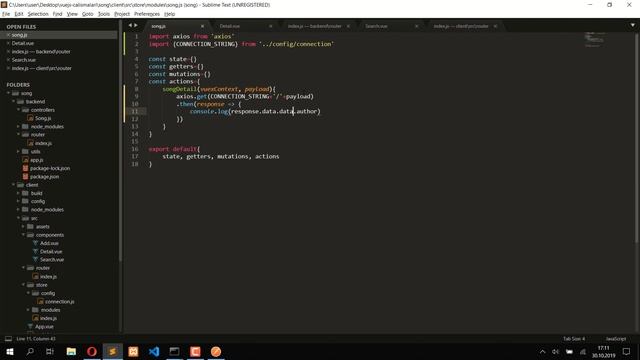640x360 pixels.
Task: Open the Project menu
Action: tap(122, 14)
